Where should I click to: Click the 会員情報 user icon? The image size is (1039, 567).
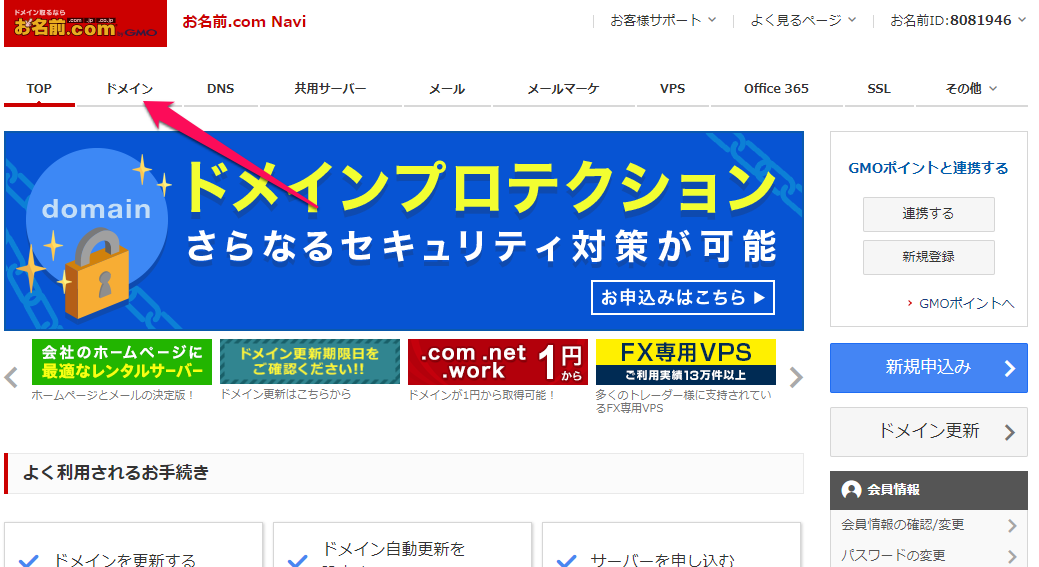click(x=851, y=490)
